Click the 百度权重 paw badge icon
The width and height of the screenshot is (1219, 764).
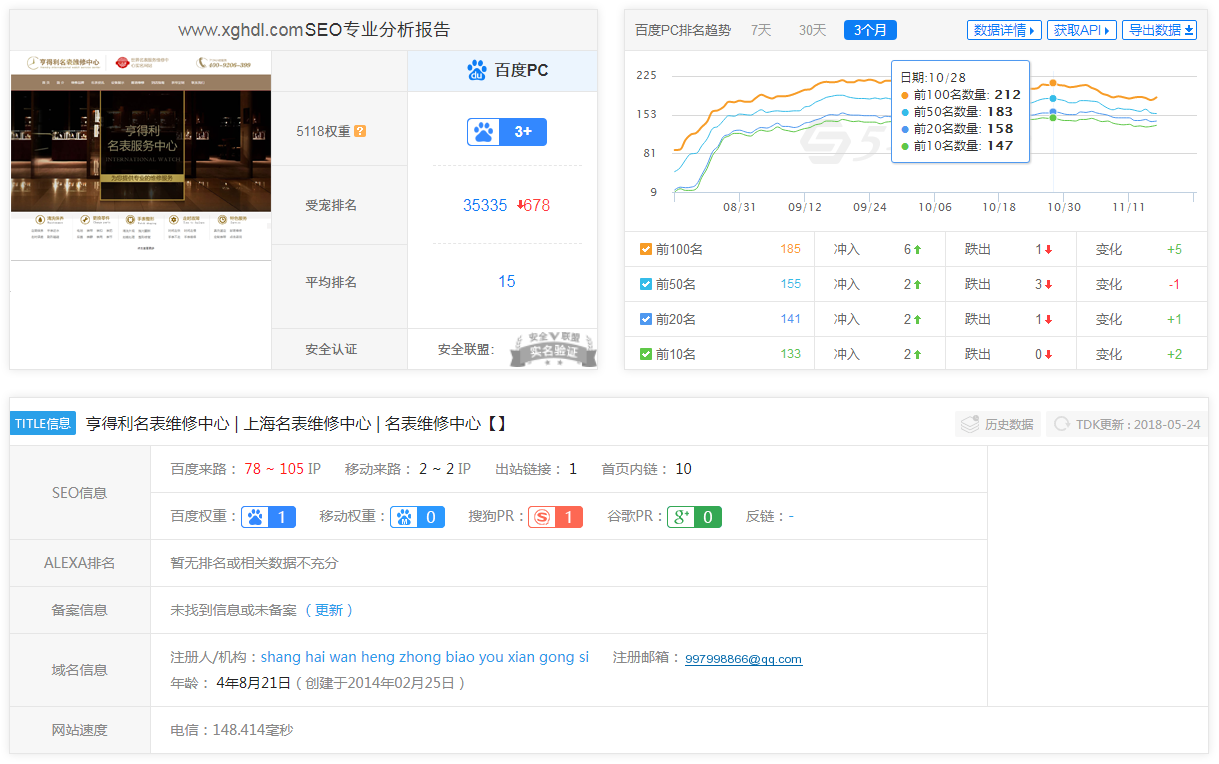[256, 517]
